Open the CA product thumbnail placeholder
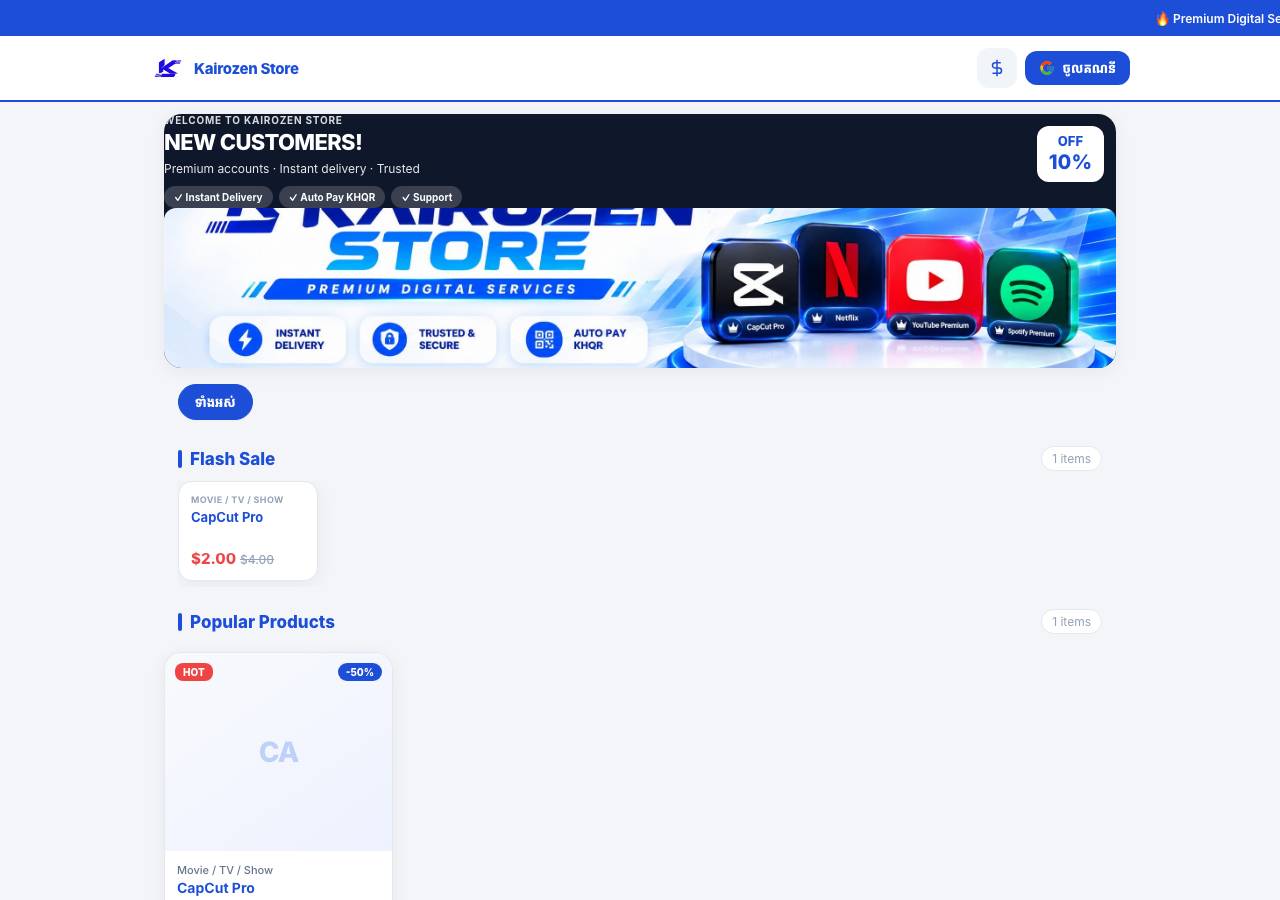Viewport: 1280px width, 900px height. click(279, 752)
